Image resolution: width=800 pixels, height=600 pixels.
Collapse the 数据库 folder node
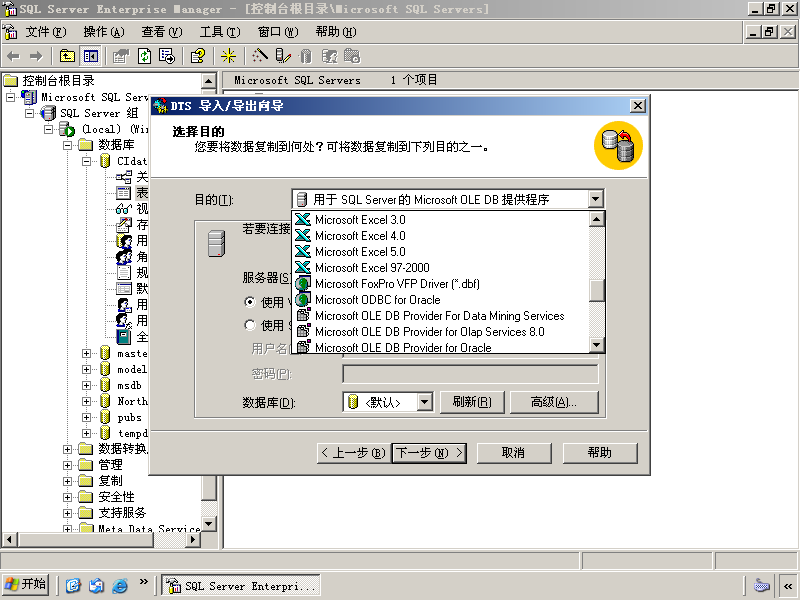point(67,145)
